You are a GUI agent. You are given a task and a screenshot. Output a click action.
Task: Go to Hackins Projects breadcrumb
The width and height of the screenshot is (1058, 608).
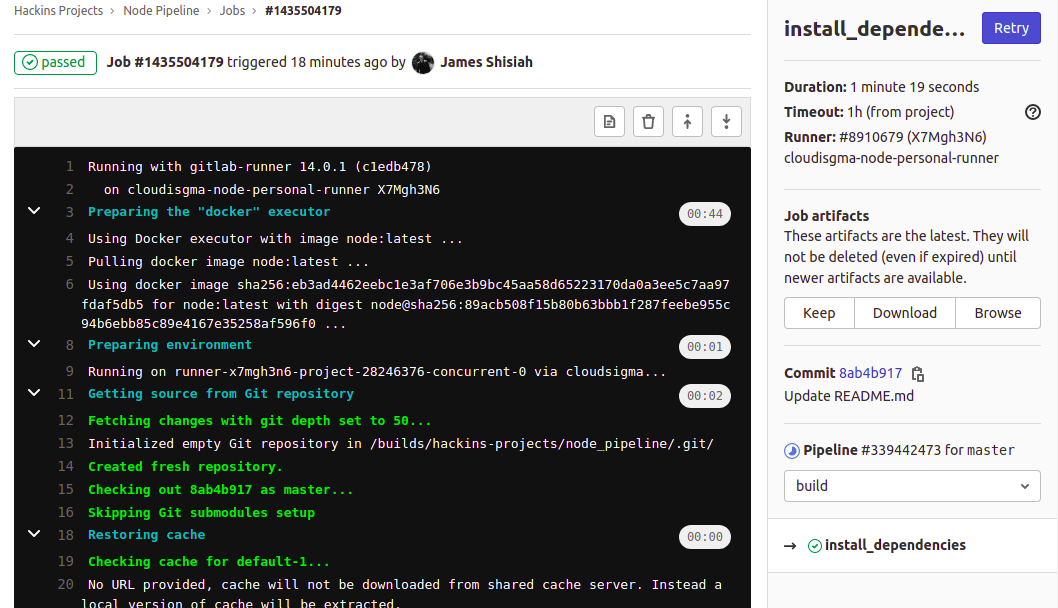tap(59, 11)
